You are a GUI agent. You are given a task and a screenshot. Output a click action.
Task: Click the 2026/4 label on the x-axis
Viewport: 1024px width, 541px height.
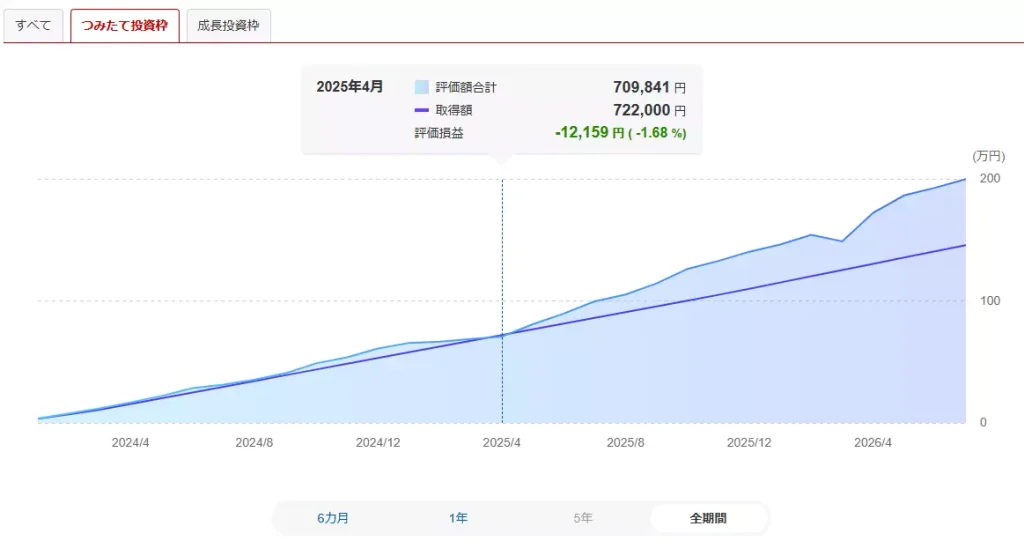[873, 442]
